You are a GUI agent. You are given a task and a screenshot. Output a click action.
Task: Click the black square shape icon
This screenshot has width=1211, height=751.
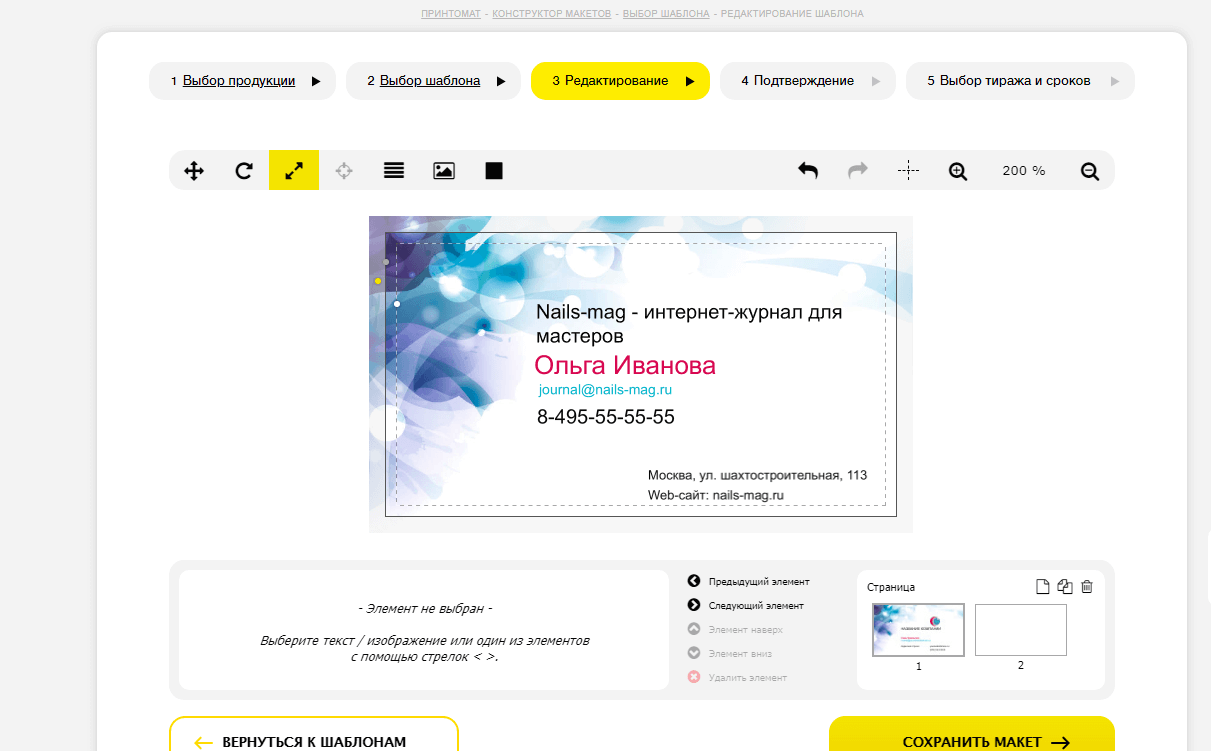click(494, 171)
